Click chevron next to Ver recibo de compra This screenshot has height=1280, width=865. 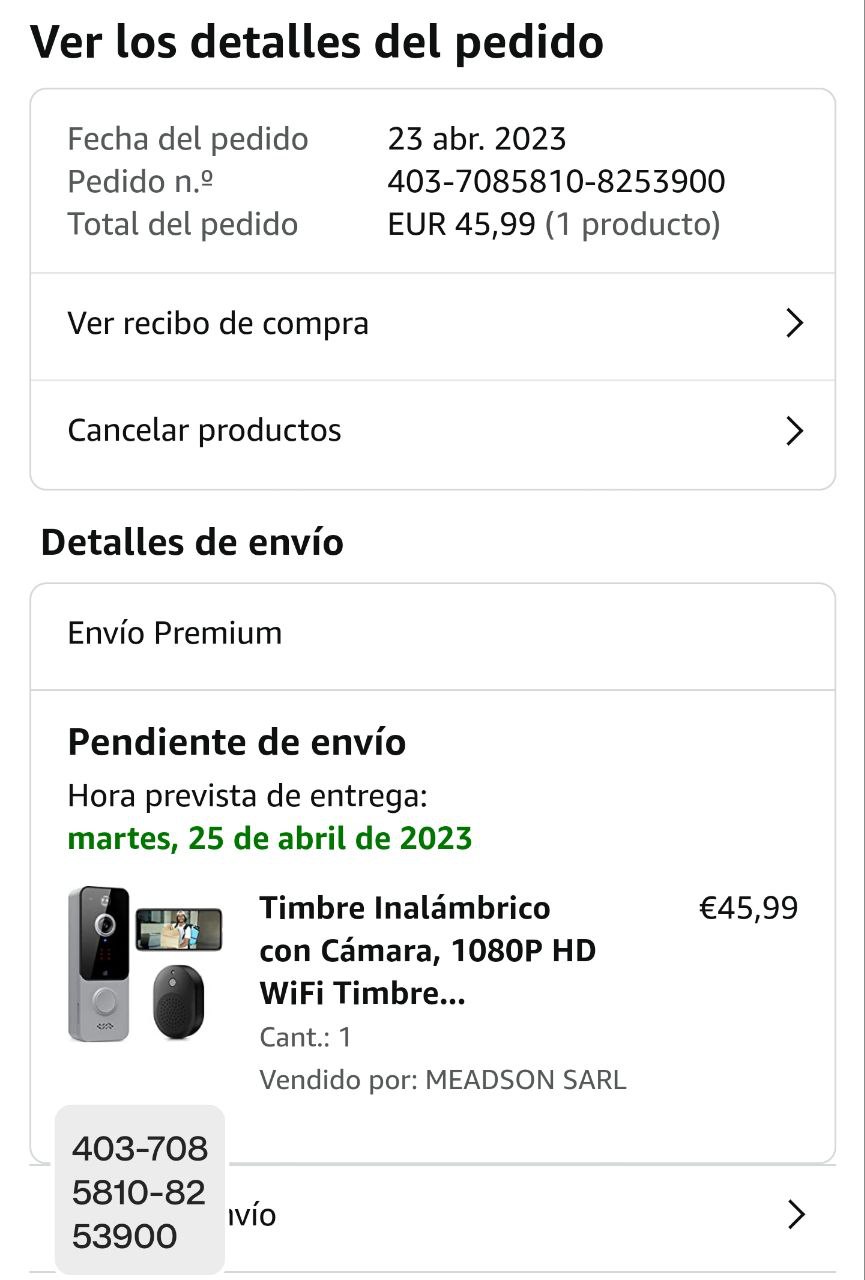coord(795,324)
